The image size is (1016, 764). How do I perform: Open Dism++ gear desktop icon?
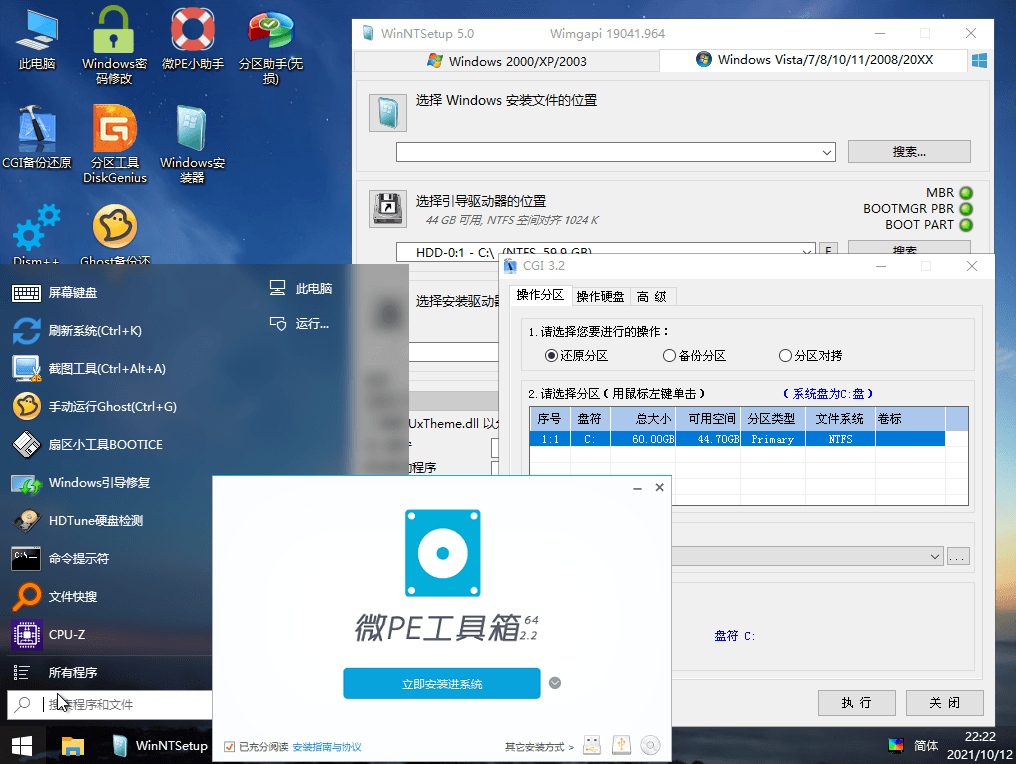click(x=36, y=235)
